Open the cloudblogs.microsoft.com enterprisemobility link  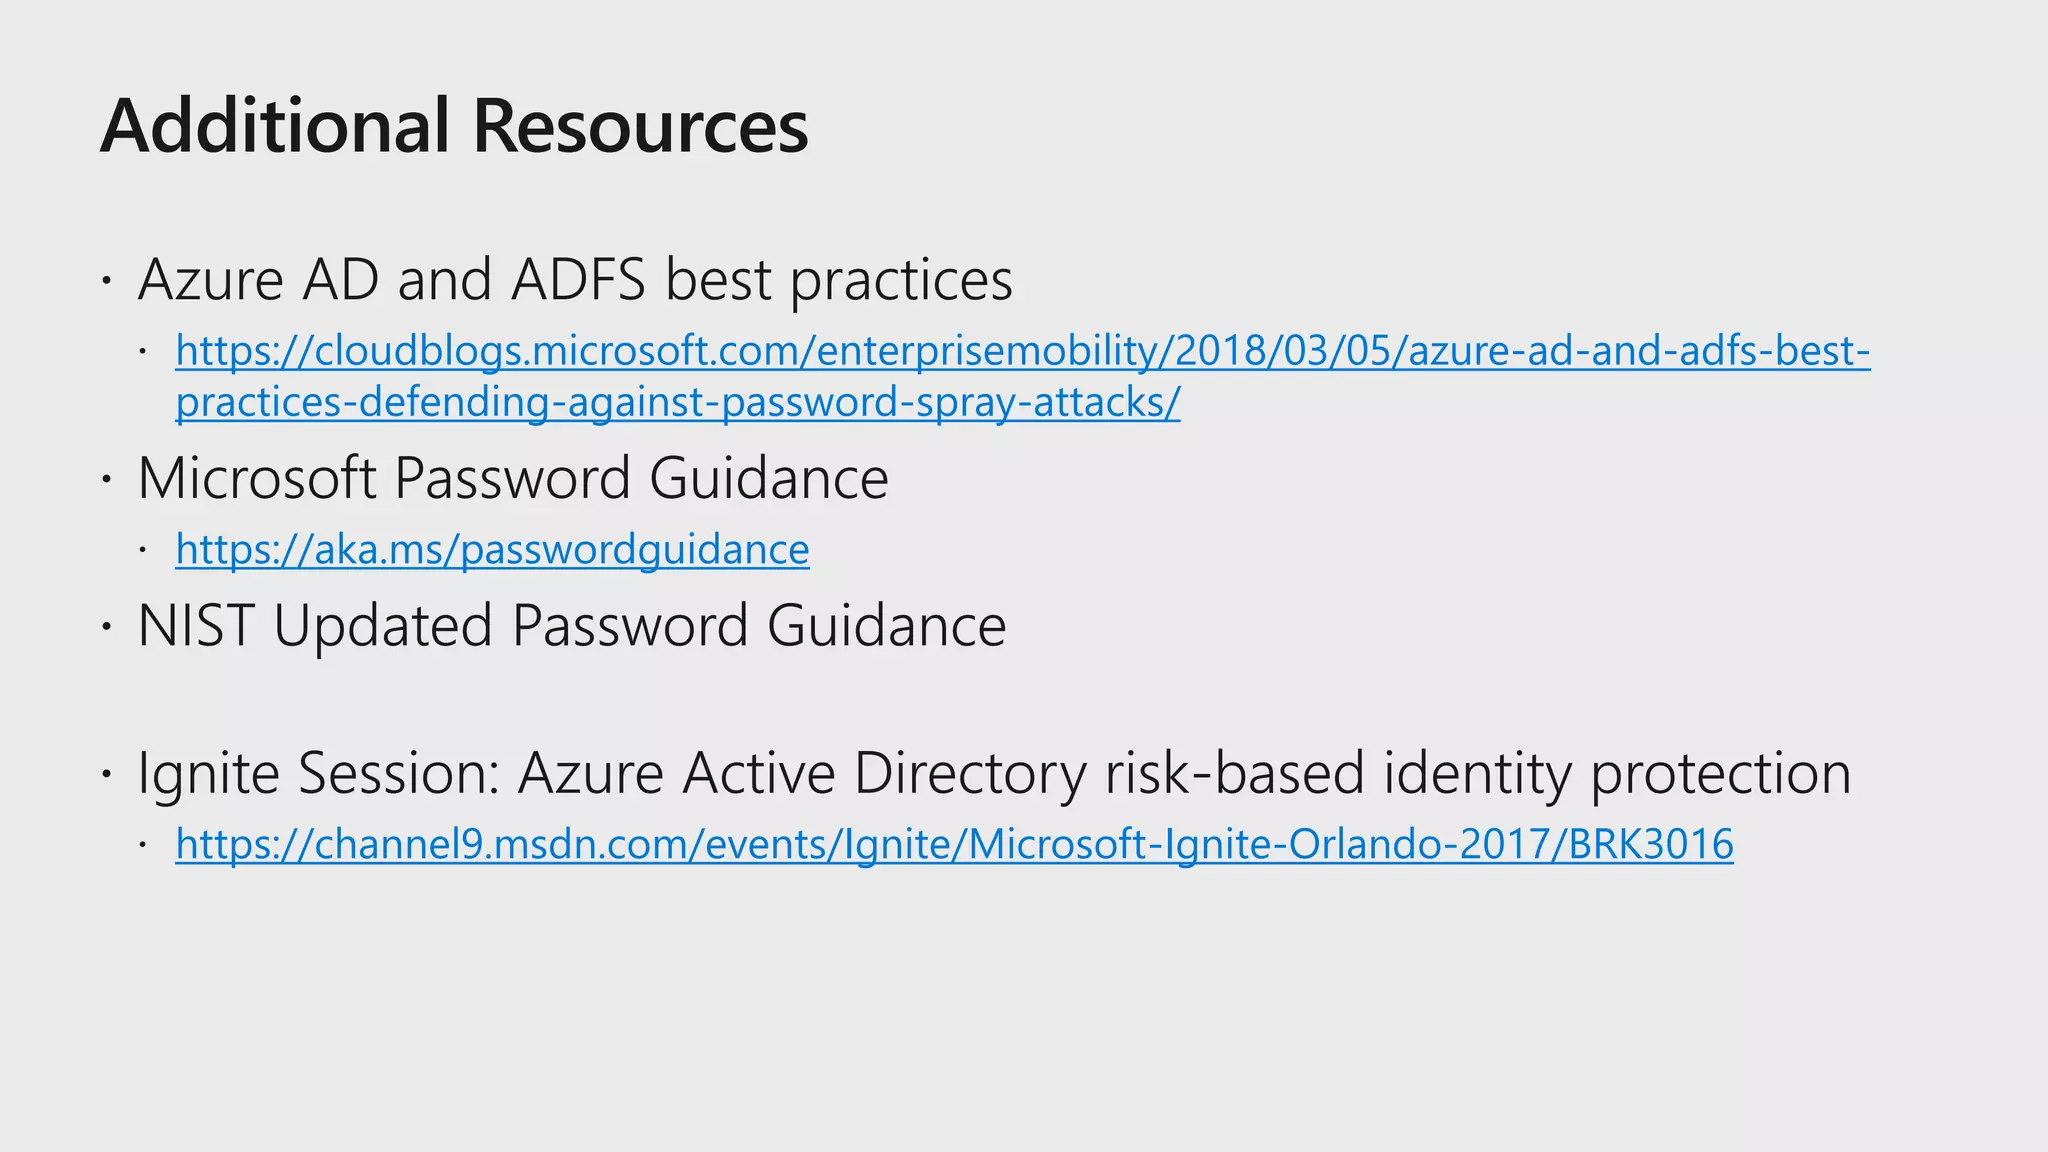pos(1022,351)
